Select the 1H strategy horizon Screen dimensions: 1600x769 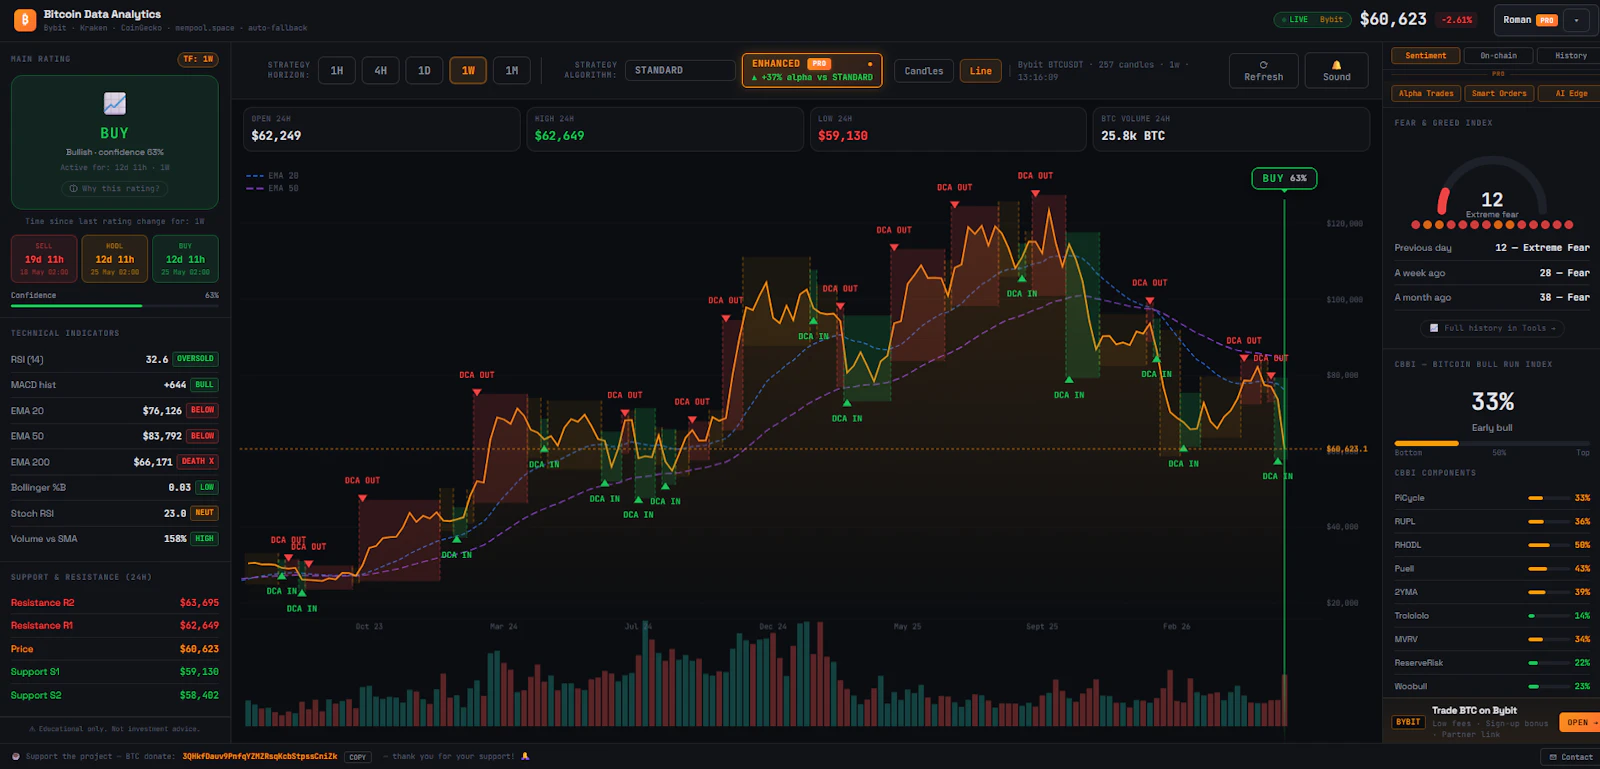[x=337, y=70]
